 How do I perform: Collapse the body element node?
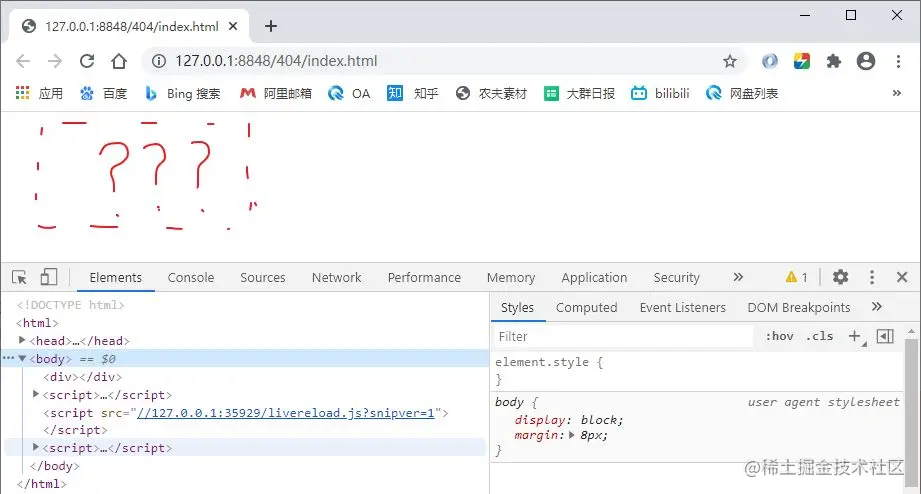(22, 358)
